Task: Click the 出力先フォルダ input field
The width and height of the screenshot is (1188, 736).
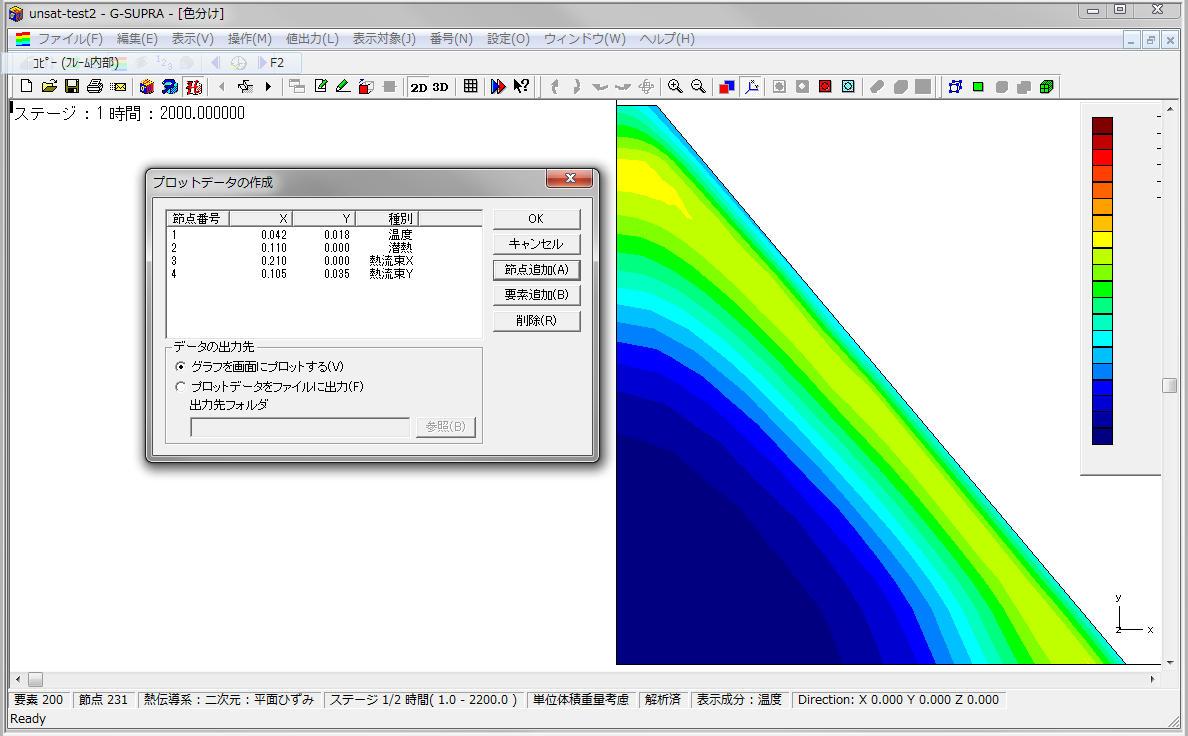Action: (300, 428)
